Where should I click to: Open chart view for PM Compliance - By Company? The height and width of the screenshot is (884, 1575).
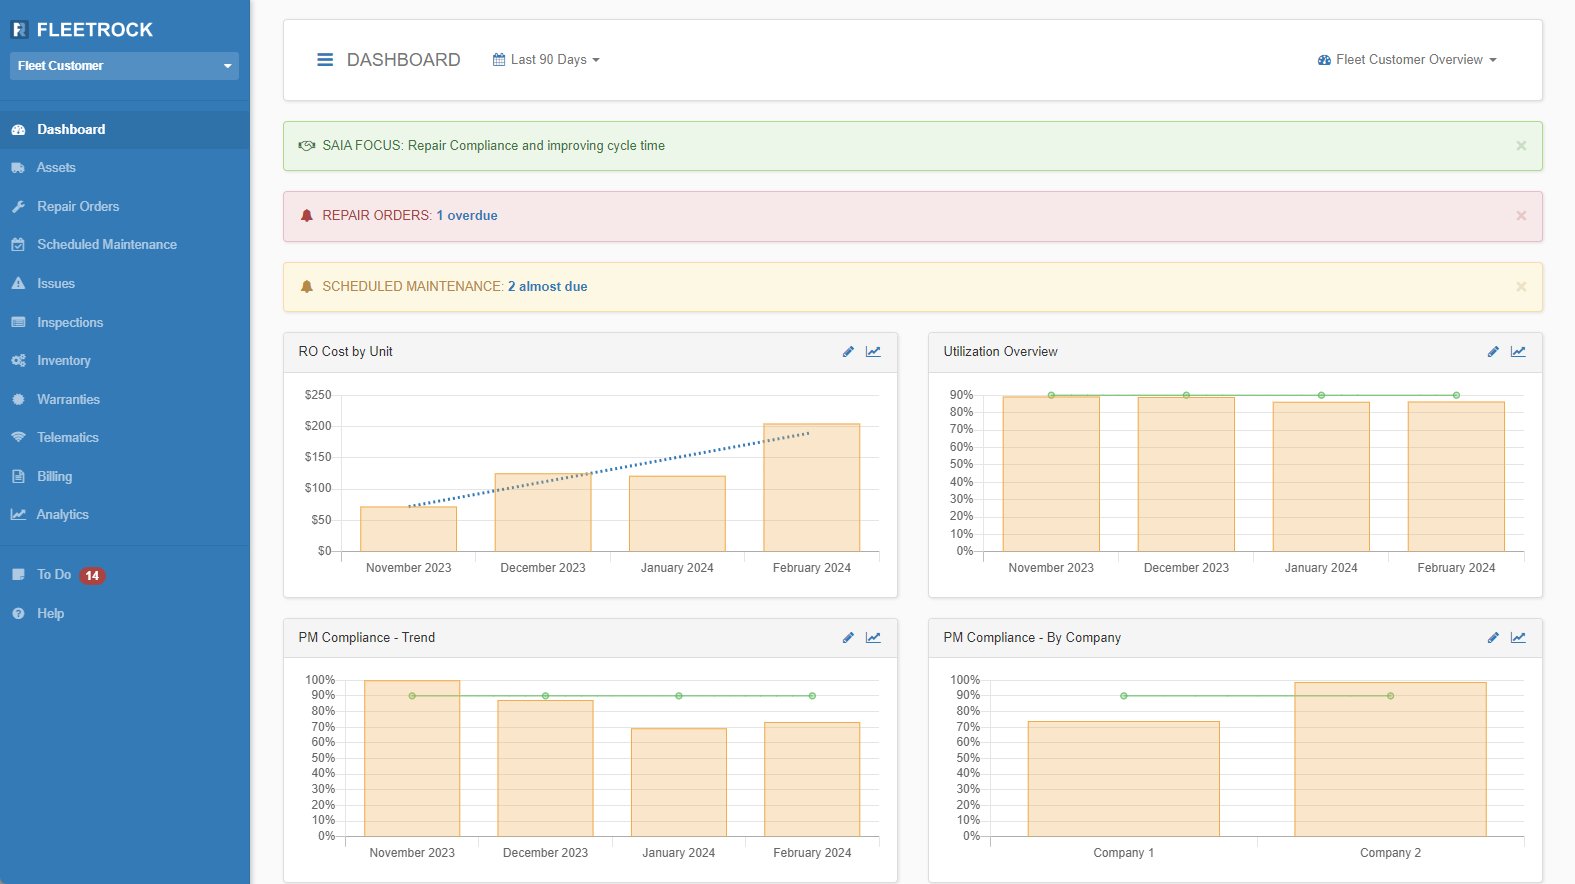point(1518,638)
